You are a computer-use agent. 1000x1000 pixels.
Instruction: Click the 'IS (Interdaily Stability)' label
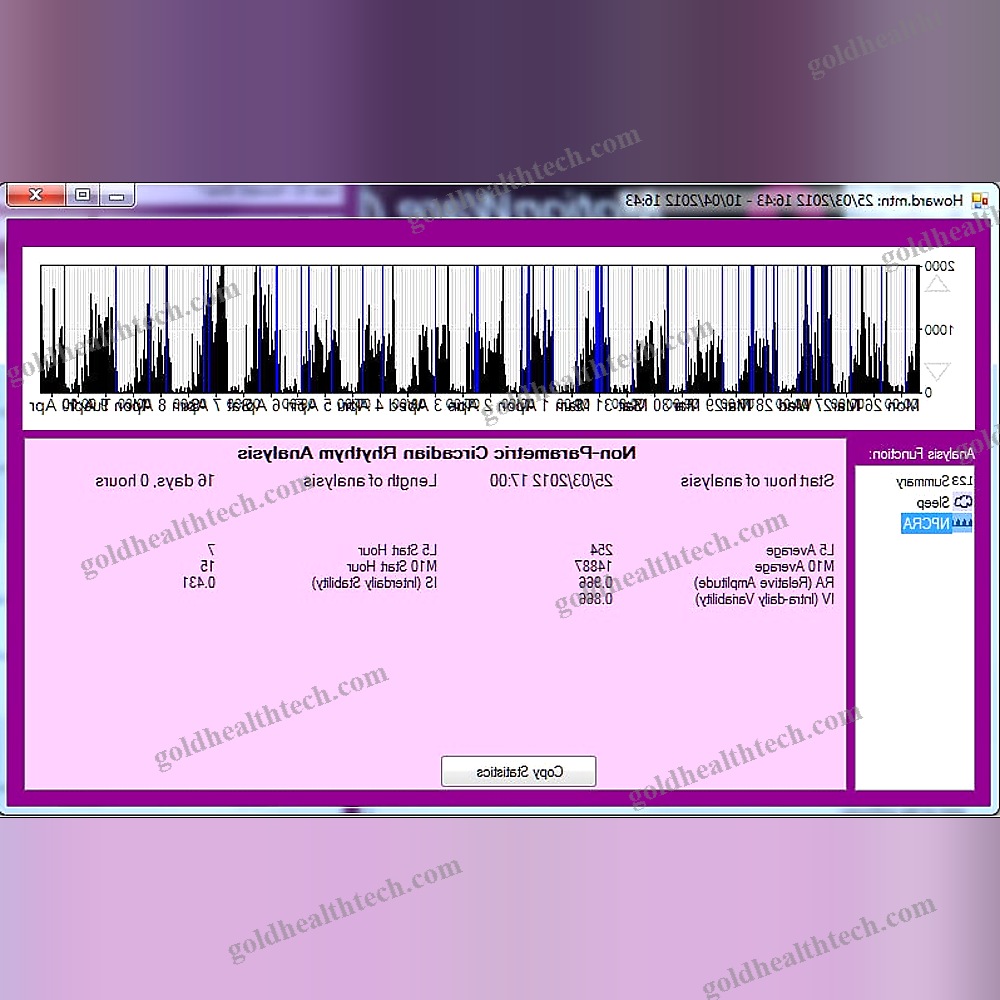tap(374, 583)
